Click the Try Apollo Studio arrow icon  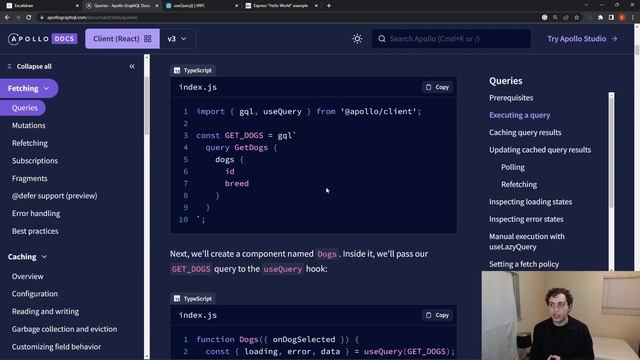pos(614,39)
